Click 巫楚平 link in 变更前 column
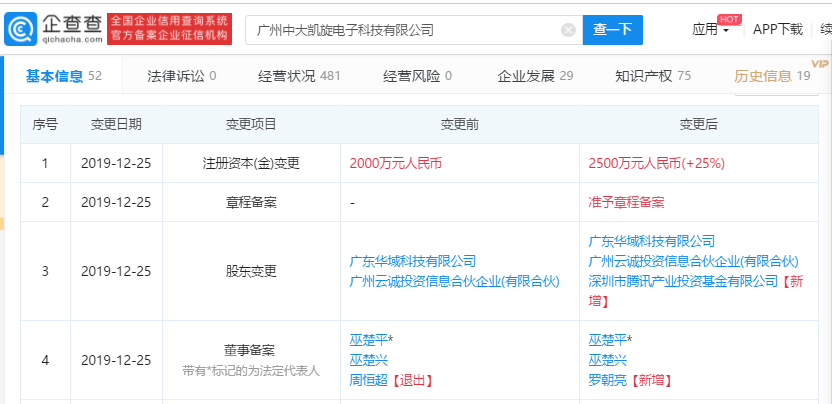This screenshot has width=832, height=404. [x=369, y=340]
